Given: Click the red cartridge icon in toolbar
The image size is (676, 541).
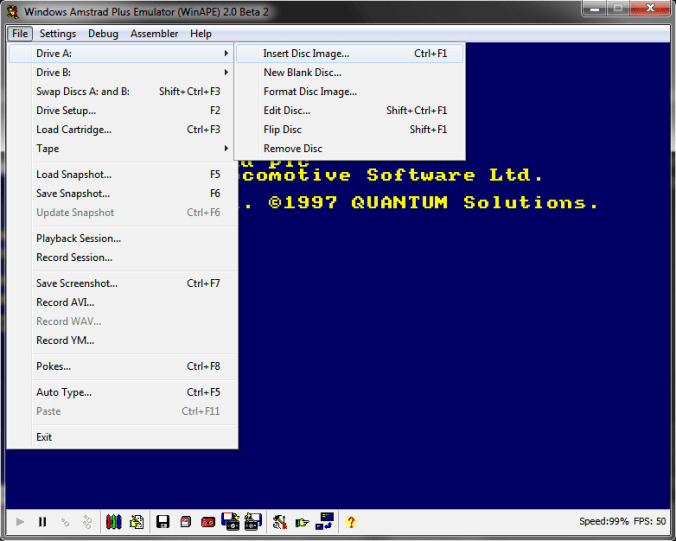Looking at the screenshot, I should tap(185, 522).
